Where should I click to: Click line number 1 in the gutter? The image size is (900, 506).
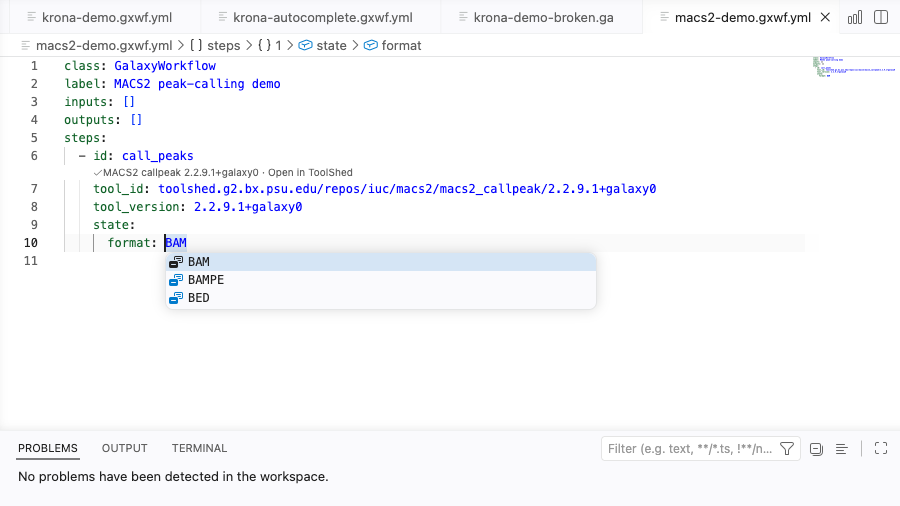[x=34, y=66]
